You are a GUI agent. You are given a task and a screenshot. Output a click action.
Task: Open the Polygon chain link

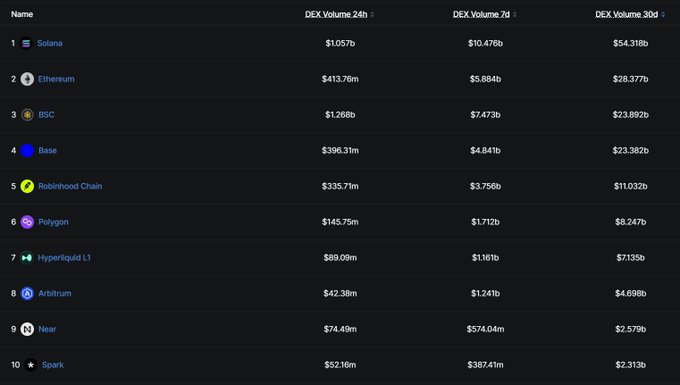[53, 222]
